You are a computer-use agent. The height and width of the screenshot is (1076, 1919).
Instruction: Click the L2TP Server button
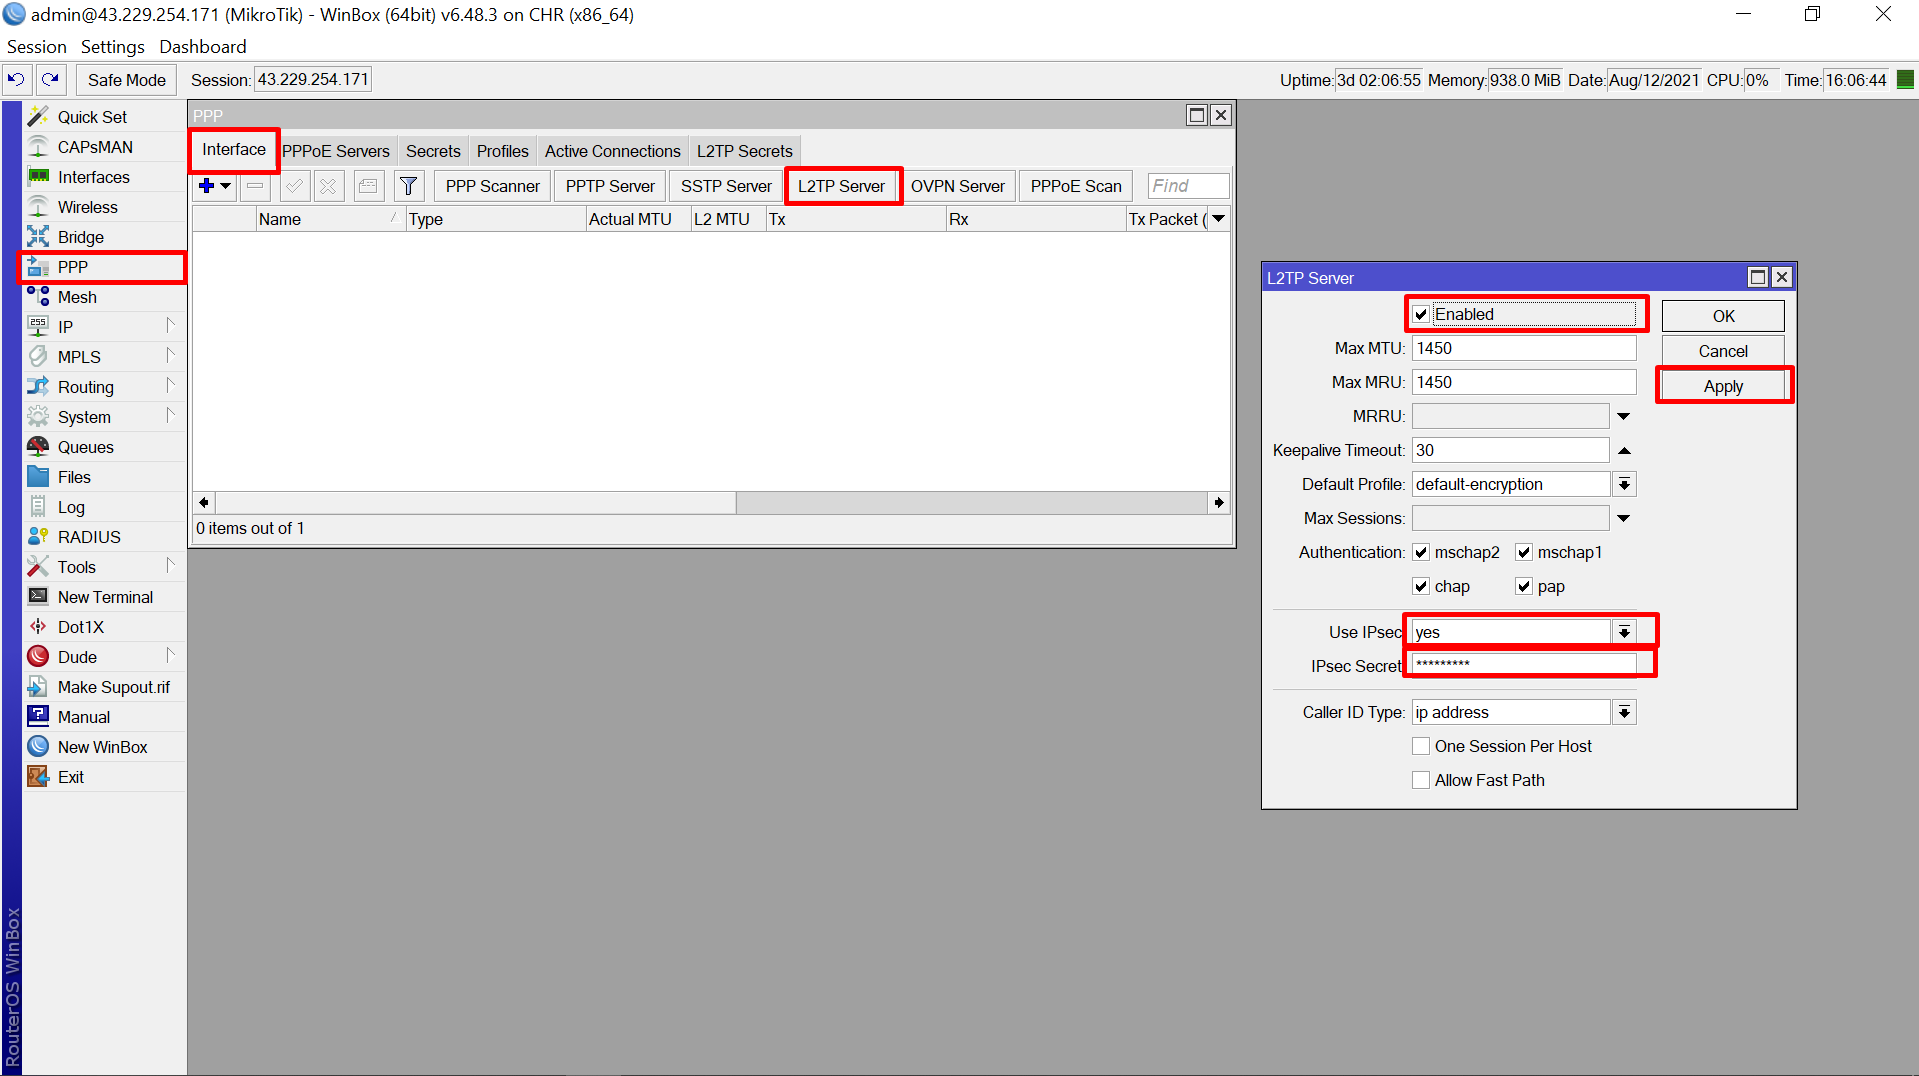841,186
